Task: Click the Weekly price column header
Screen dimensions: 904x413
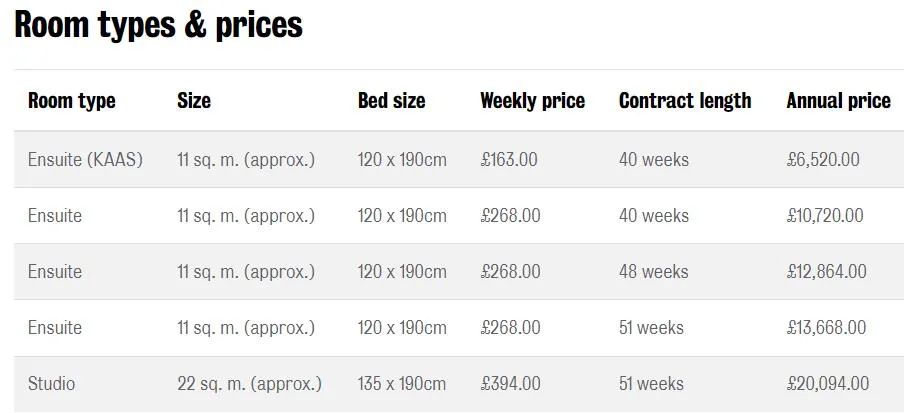Action: coord(532,101)
